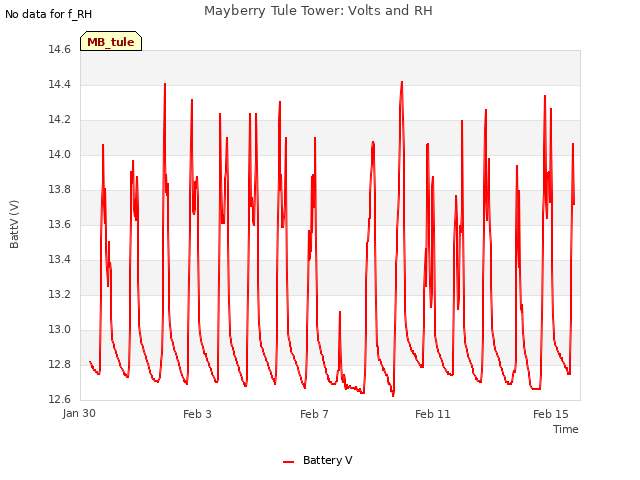Click the Feb 3 x-axis tick label
This screenshot has width=640, height=480.
point(197,414)
